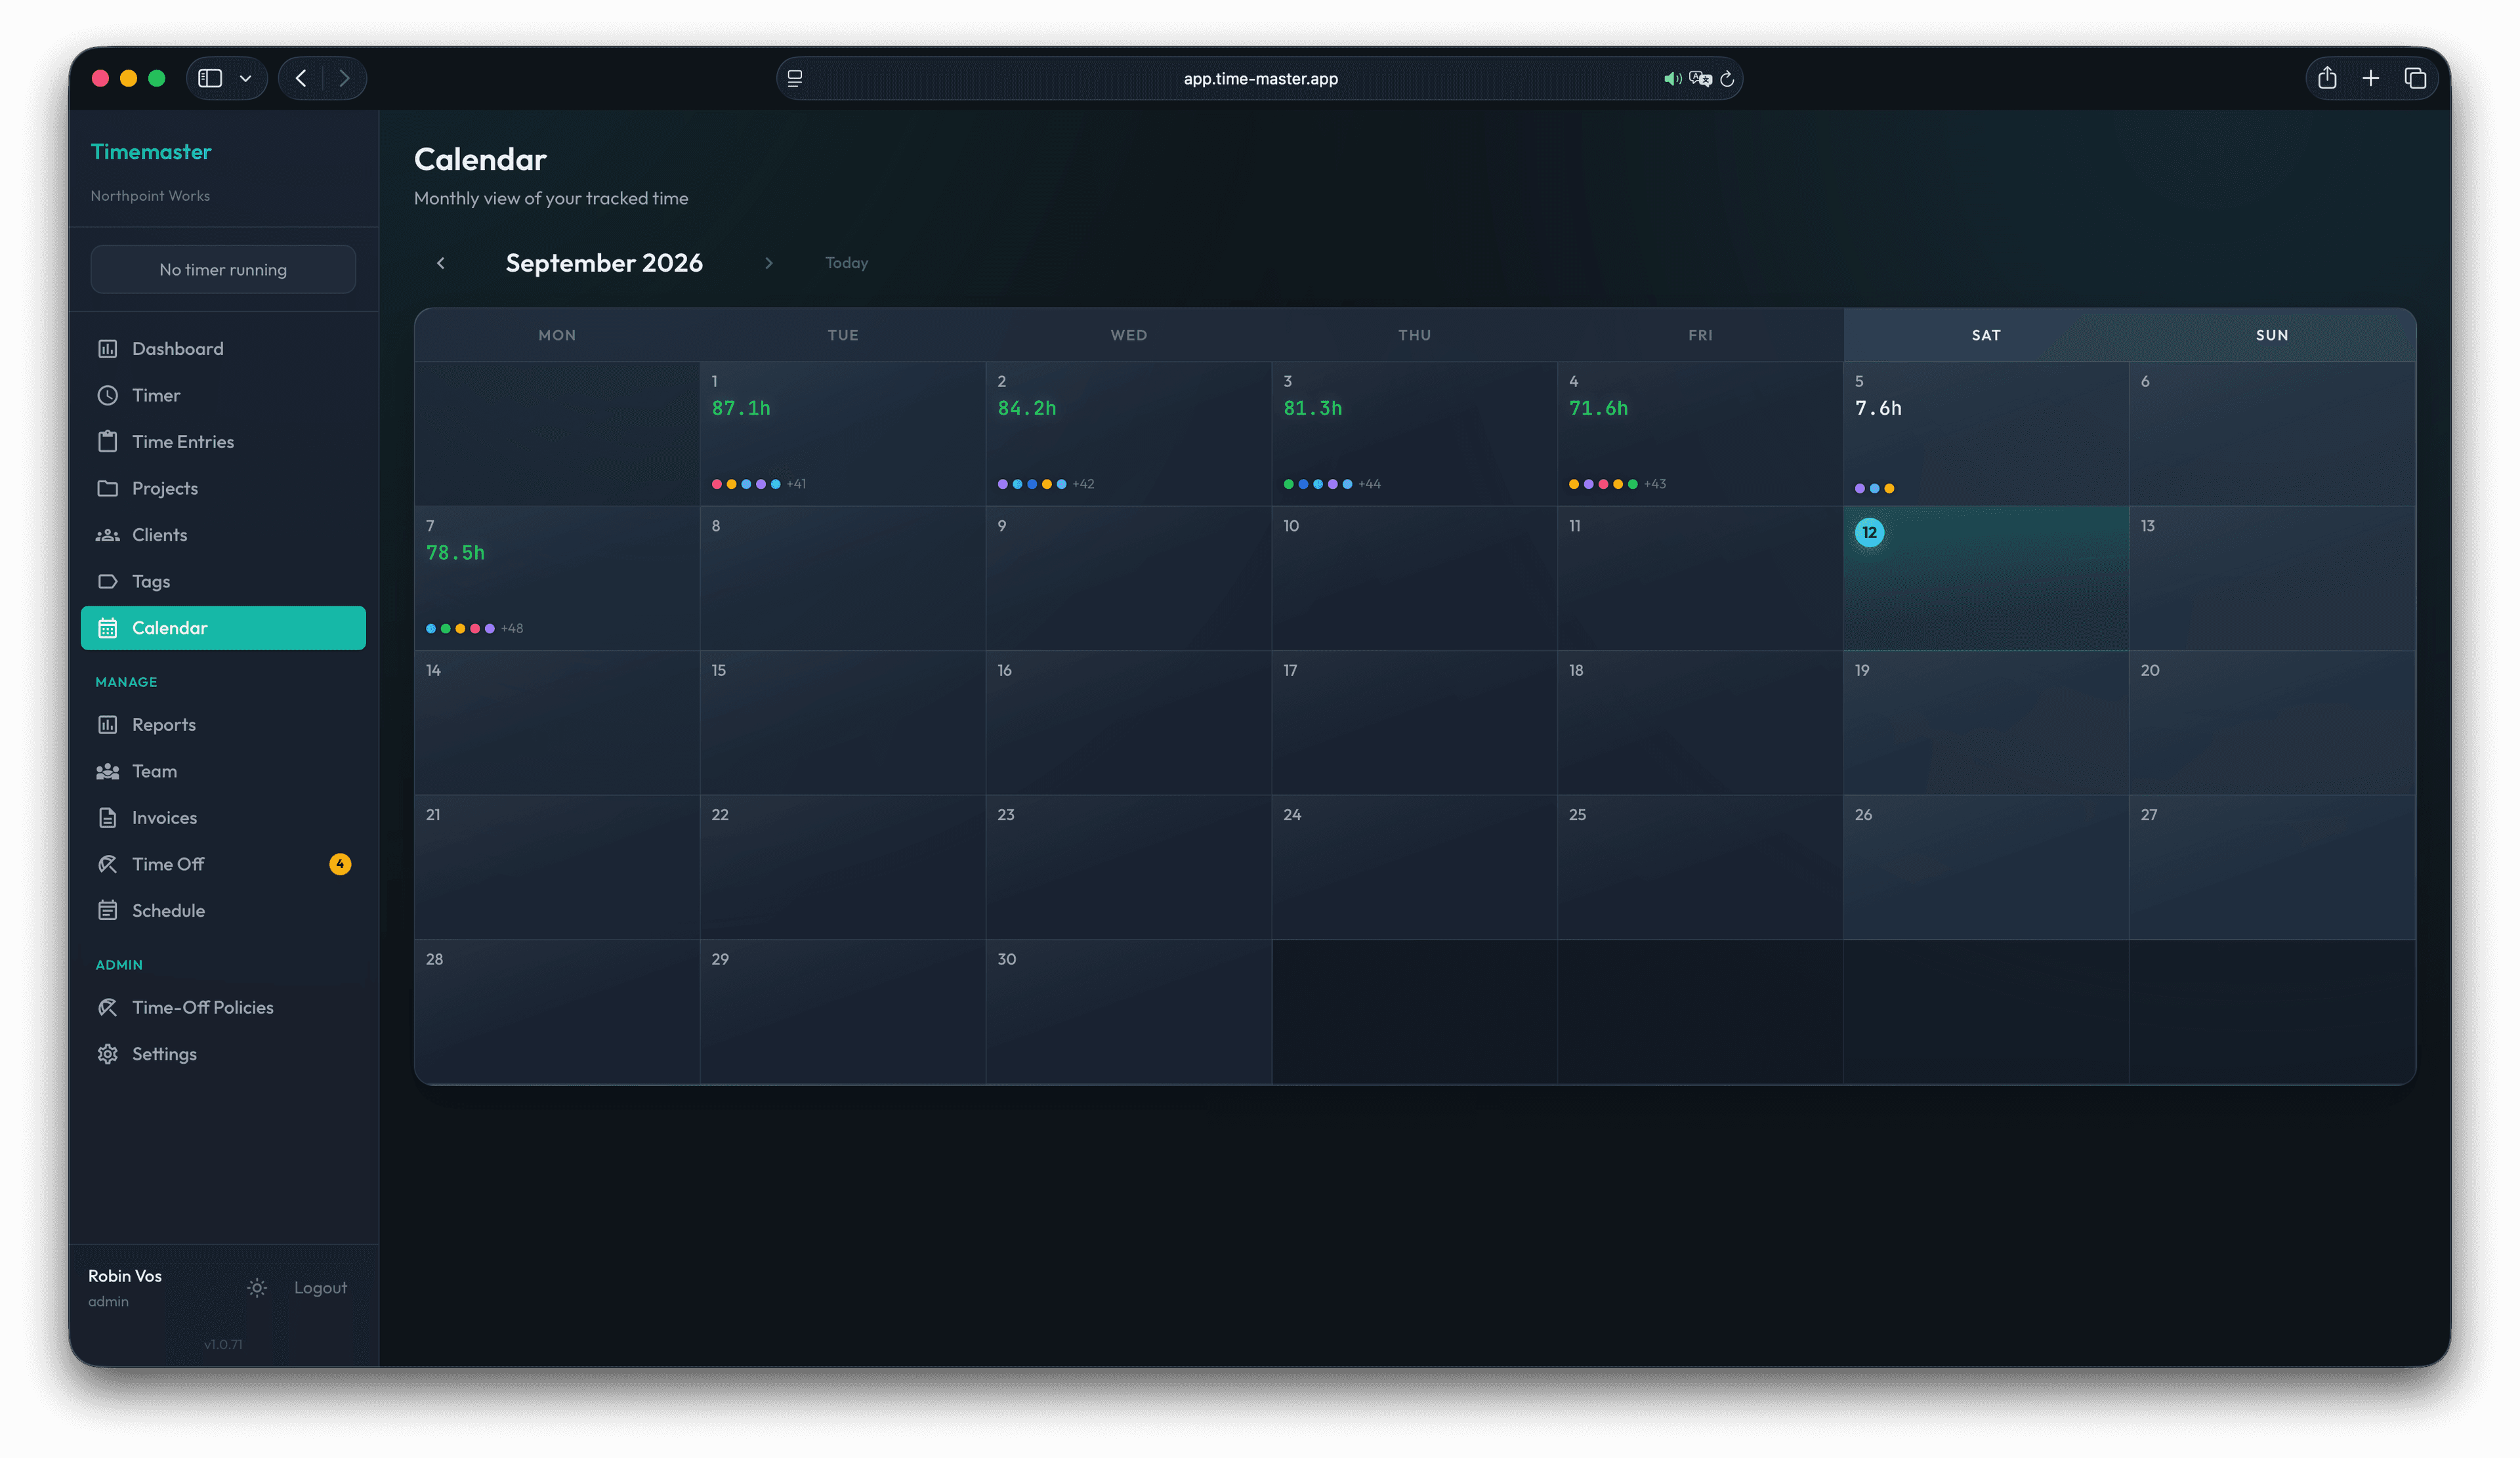Select the Tags label icon

(107, 581)
